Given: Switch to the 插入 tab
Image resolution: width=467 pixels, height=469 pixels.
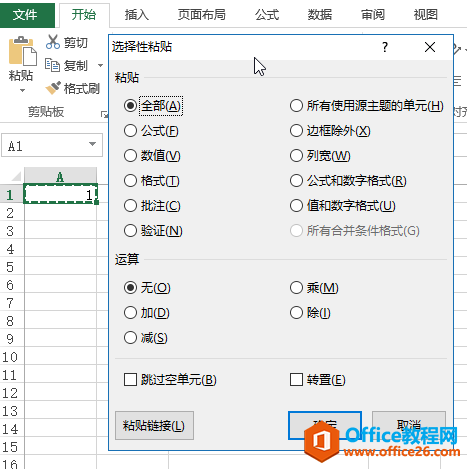Looking at the screenshot, I should tap(137, 15).
